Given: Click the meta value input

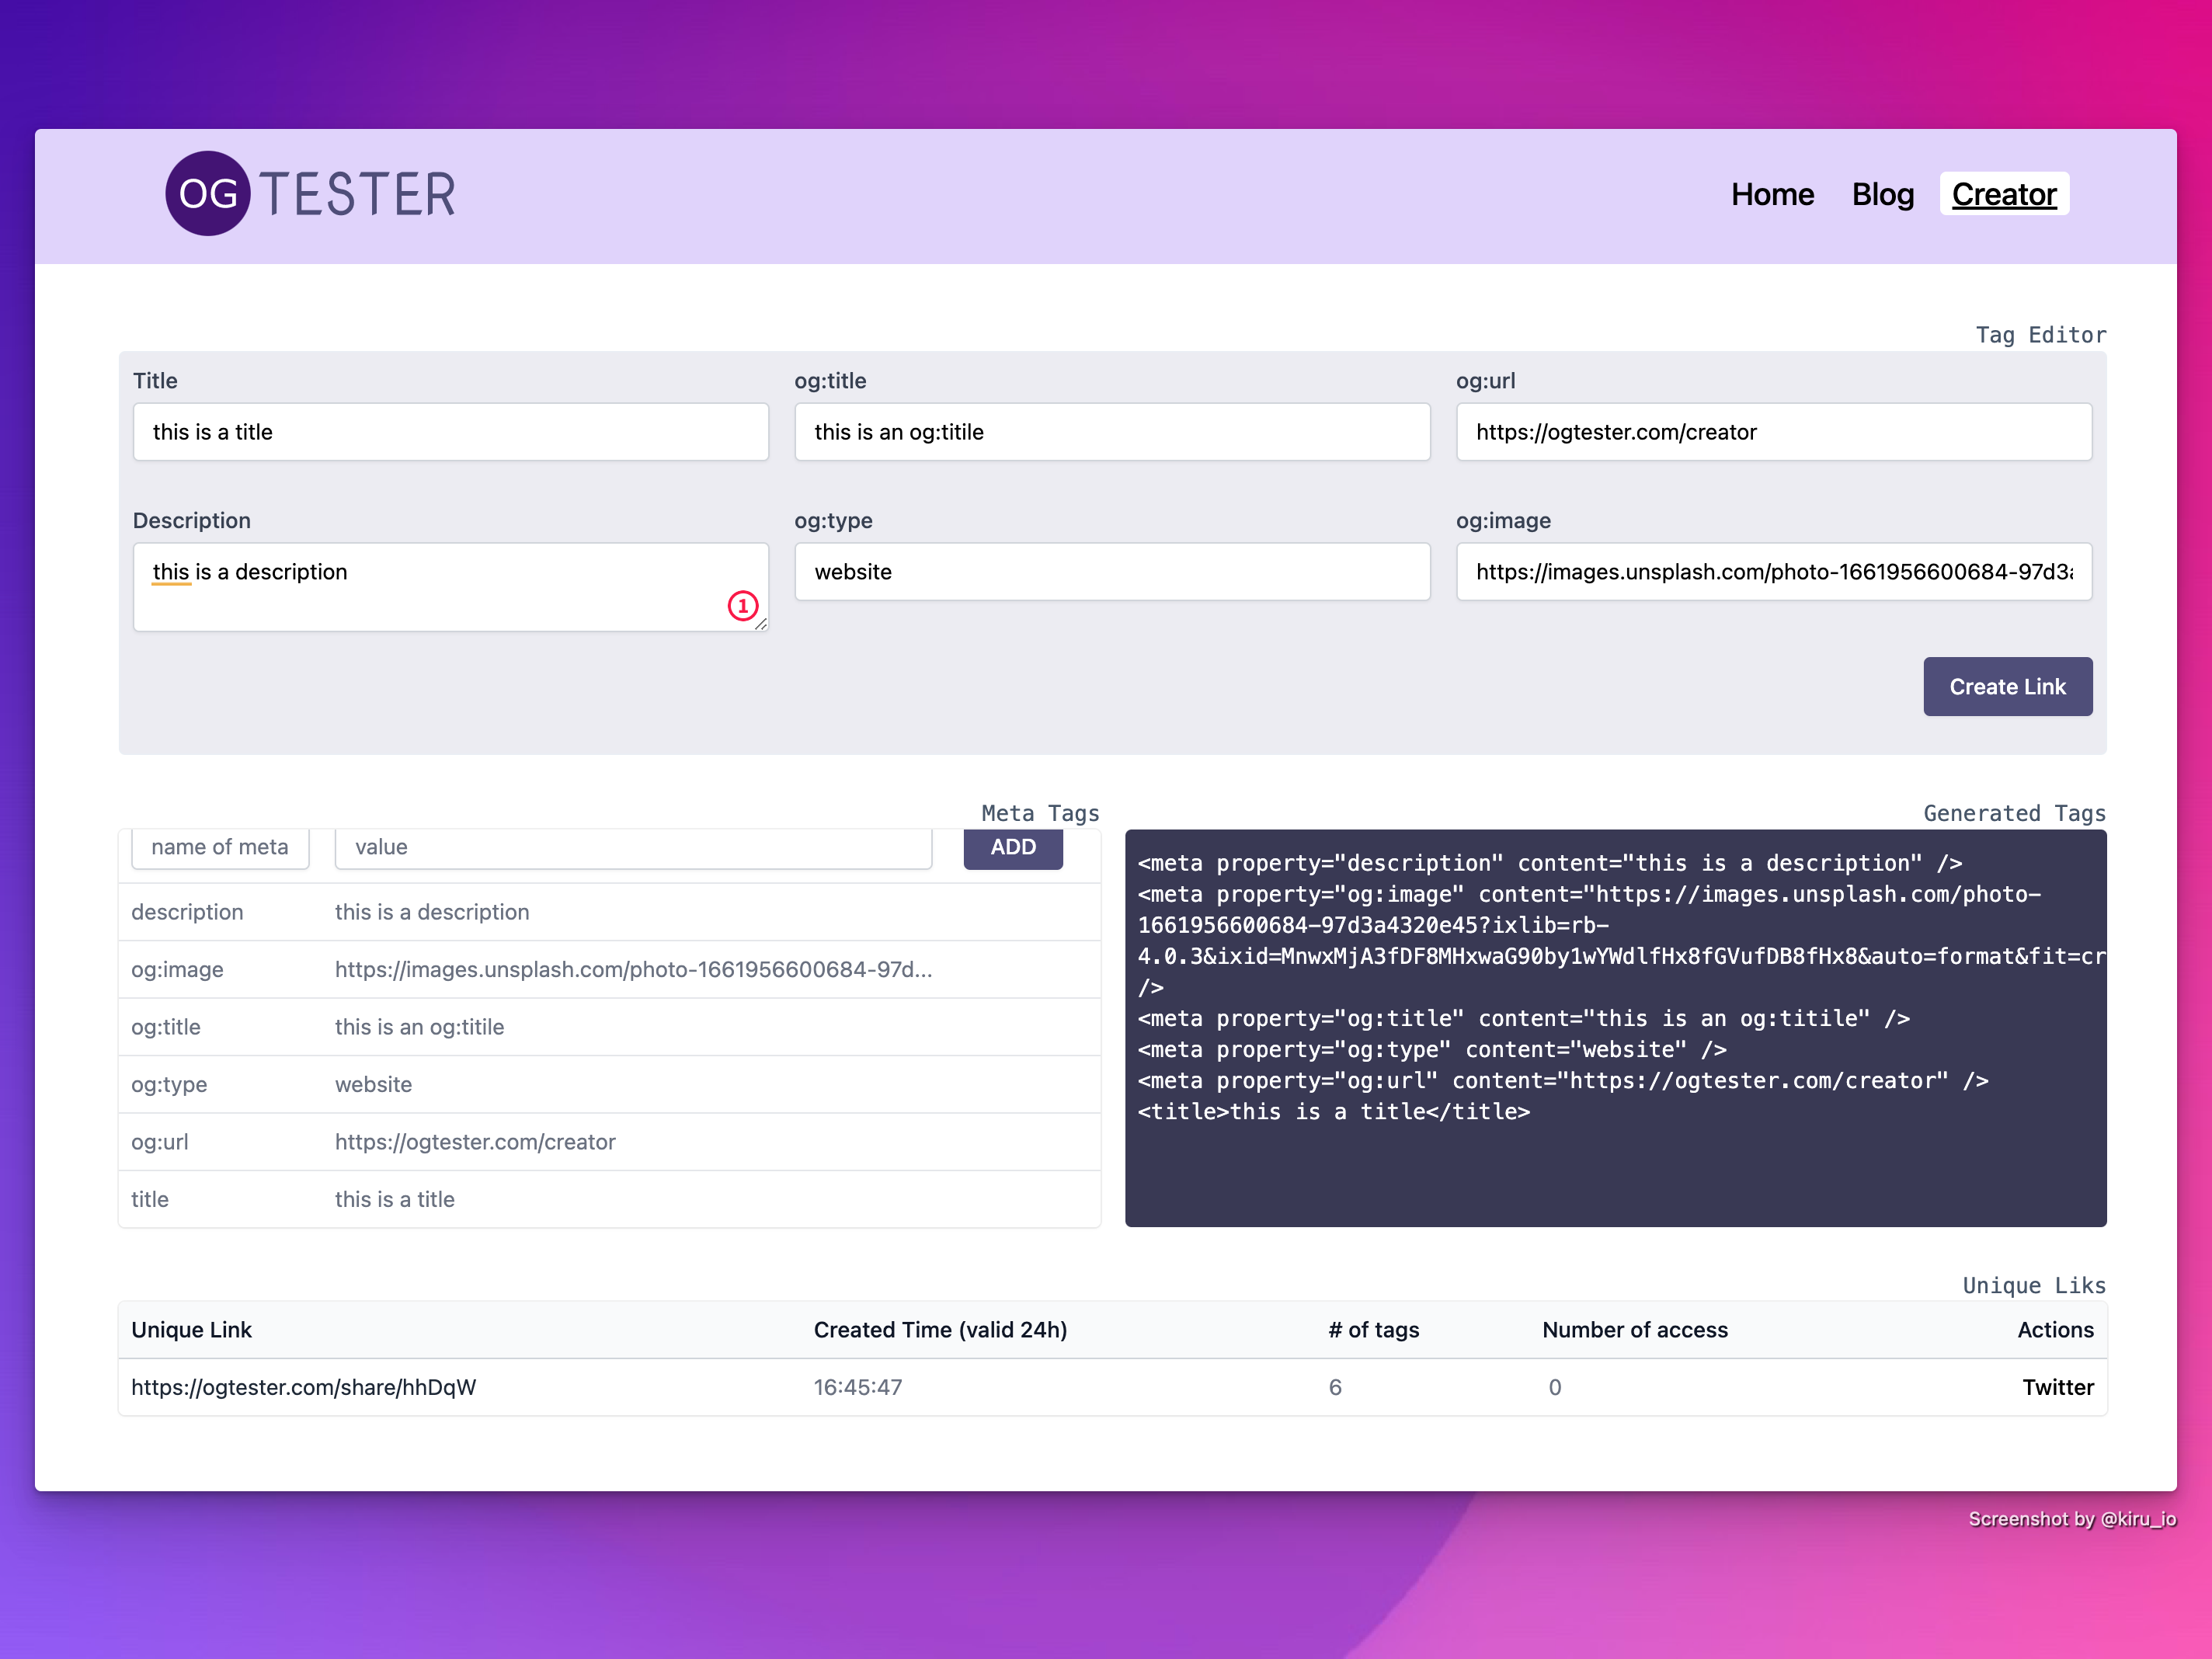Looking at the screenshot, I should pos(633,847).
